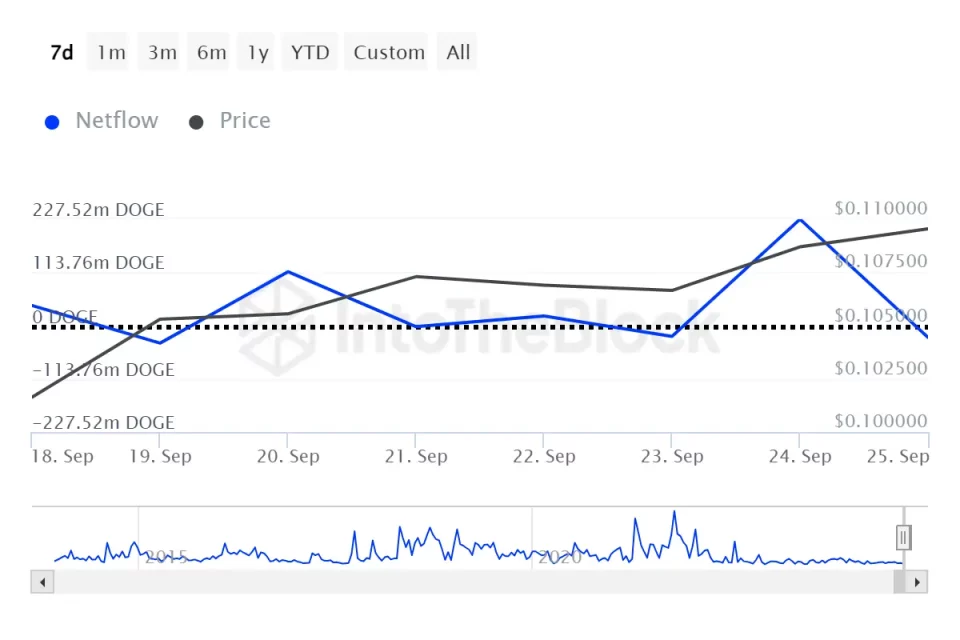Viewport: 960px width, 640px height.
Task: Click the Netflow point at 20 Sep
Action: point(288,272)
